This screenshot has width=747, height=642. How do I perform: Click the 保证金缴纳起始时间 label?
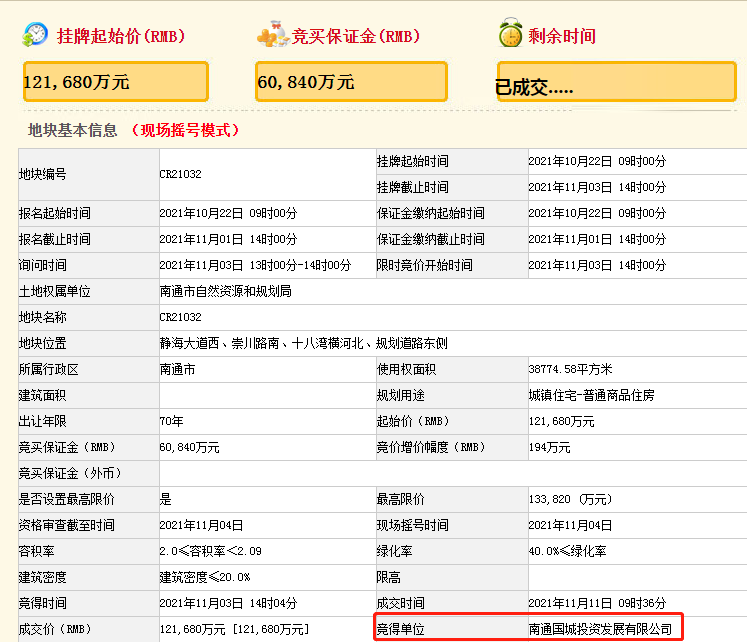(431, 213)
